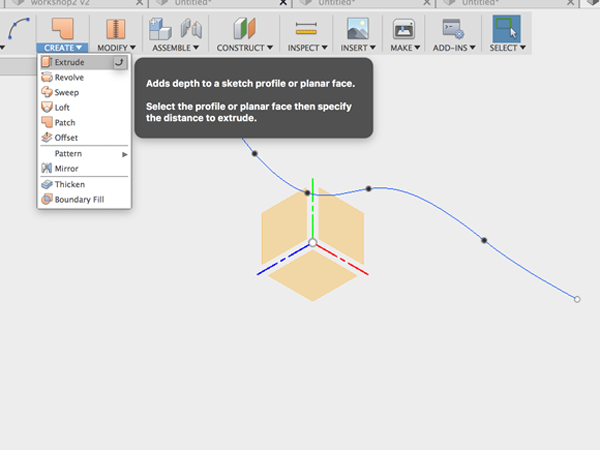
Task: Click the Revolve menu icon
Action: pos(47,77)
